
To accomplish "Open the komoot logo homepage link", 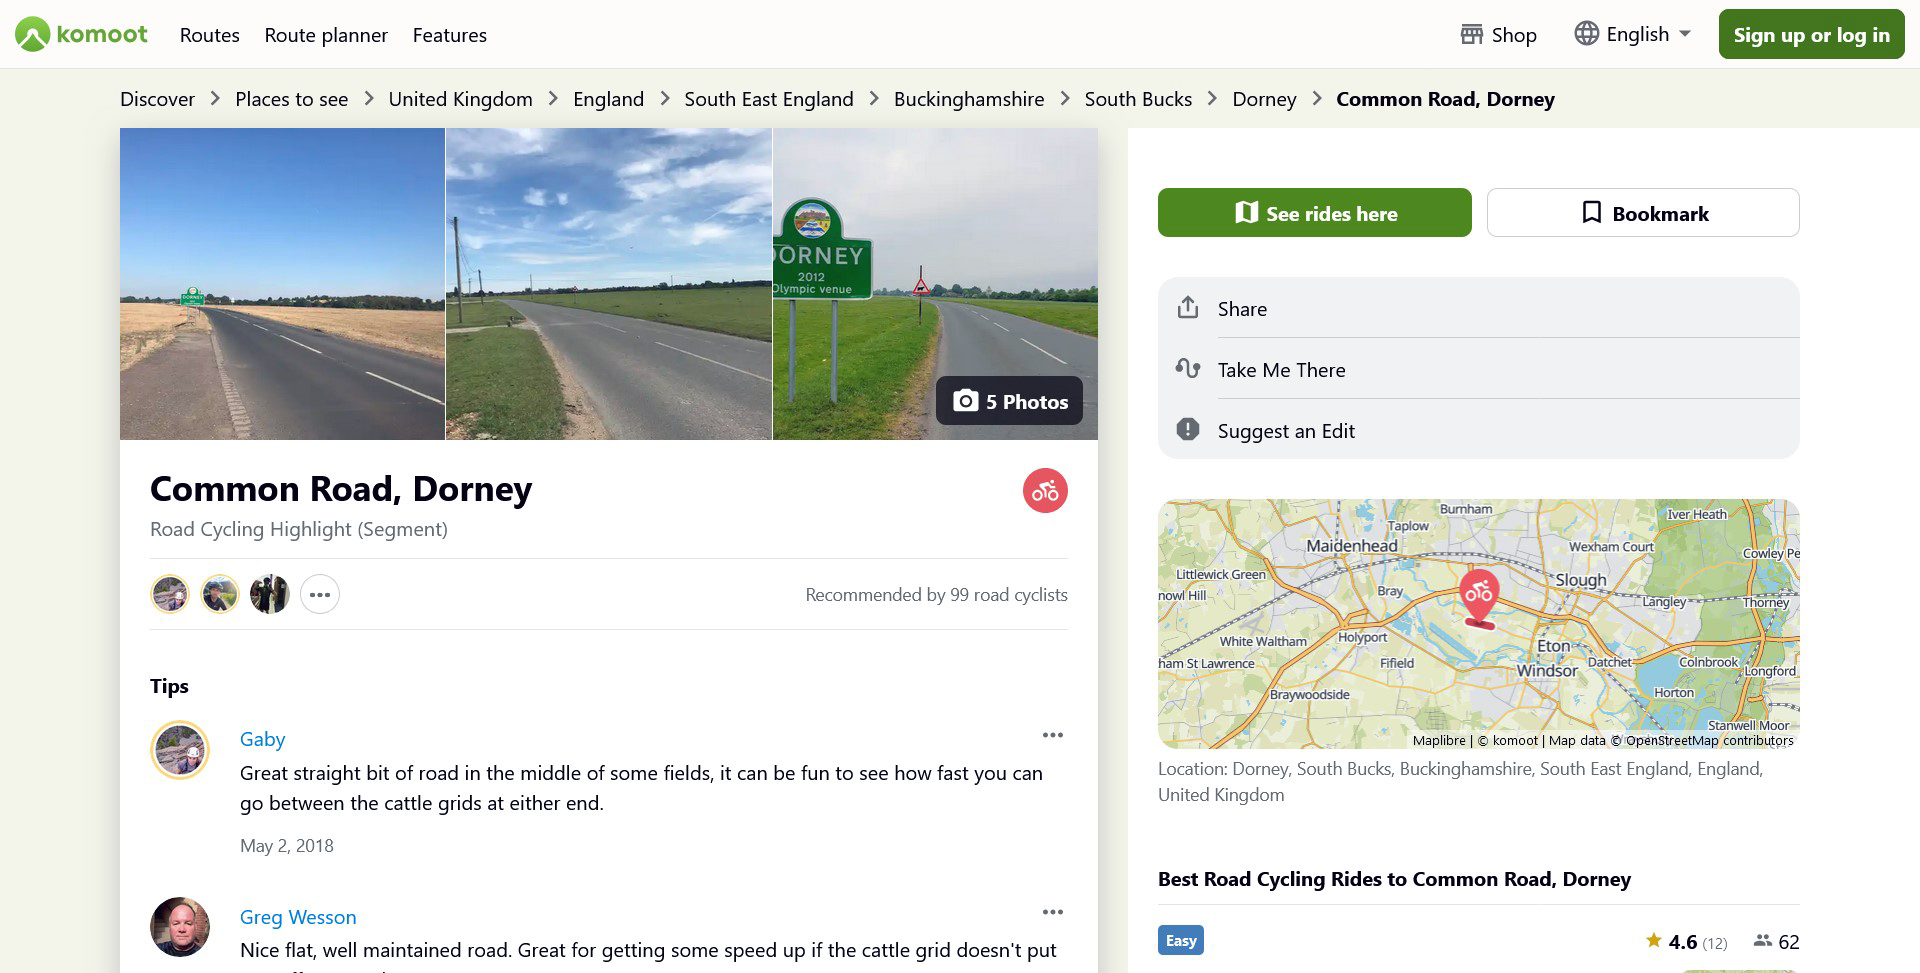I will (x=81, y=34).
